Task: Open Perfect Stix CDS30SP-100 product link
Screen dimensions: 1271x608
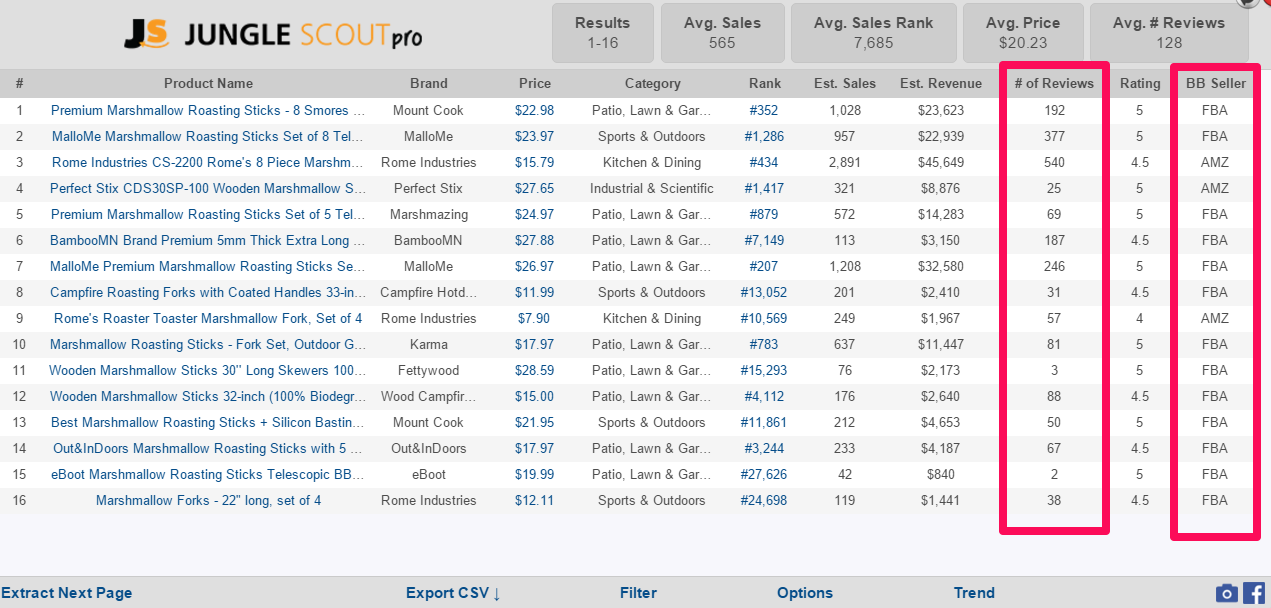Action: point(208,188)
